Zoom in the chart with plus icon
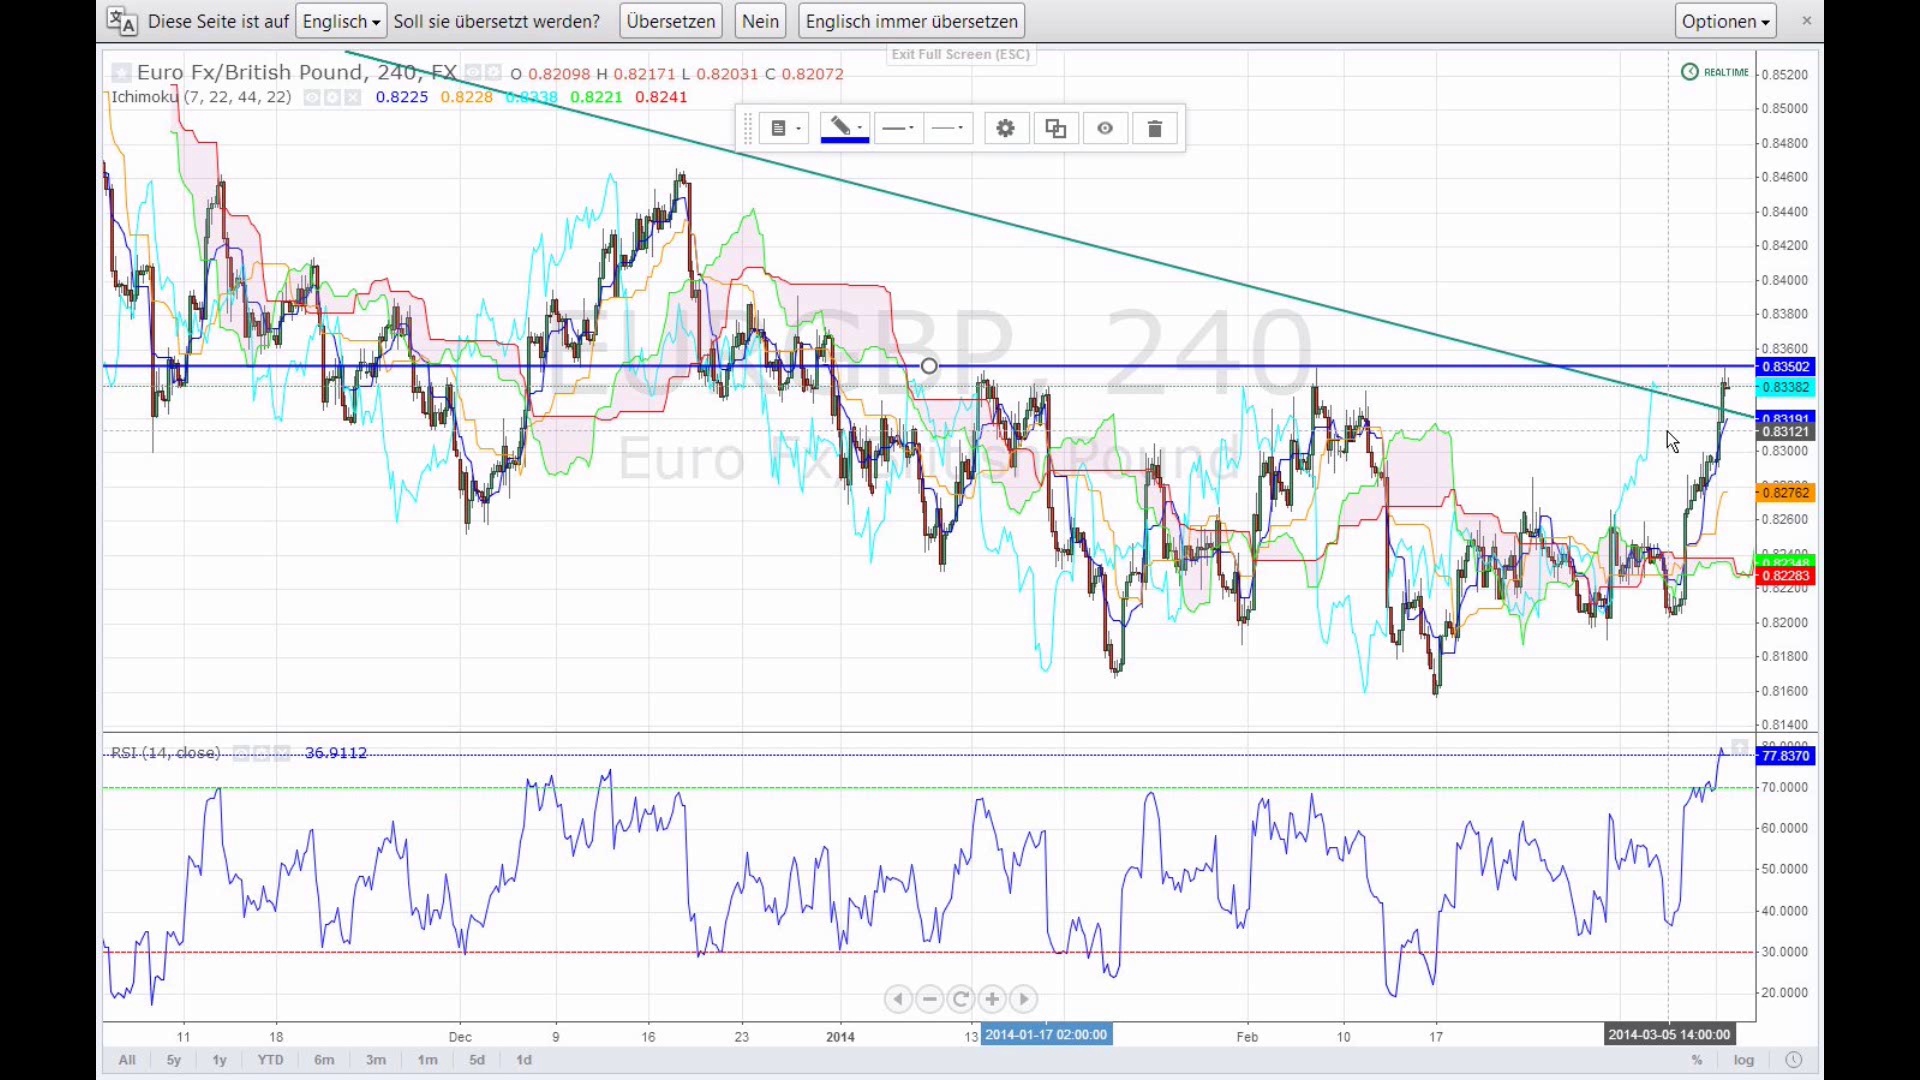 (992, 999)
